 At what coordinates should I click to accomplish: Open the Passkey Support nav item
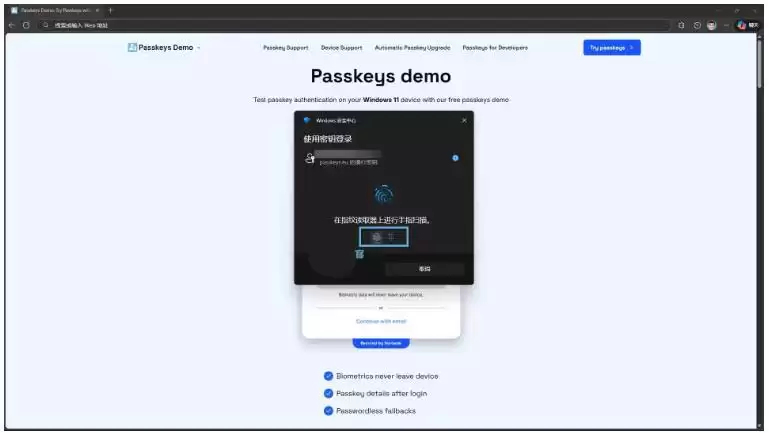pos(285,48)
